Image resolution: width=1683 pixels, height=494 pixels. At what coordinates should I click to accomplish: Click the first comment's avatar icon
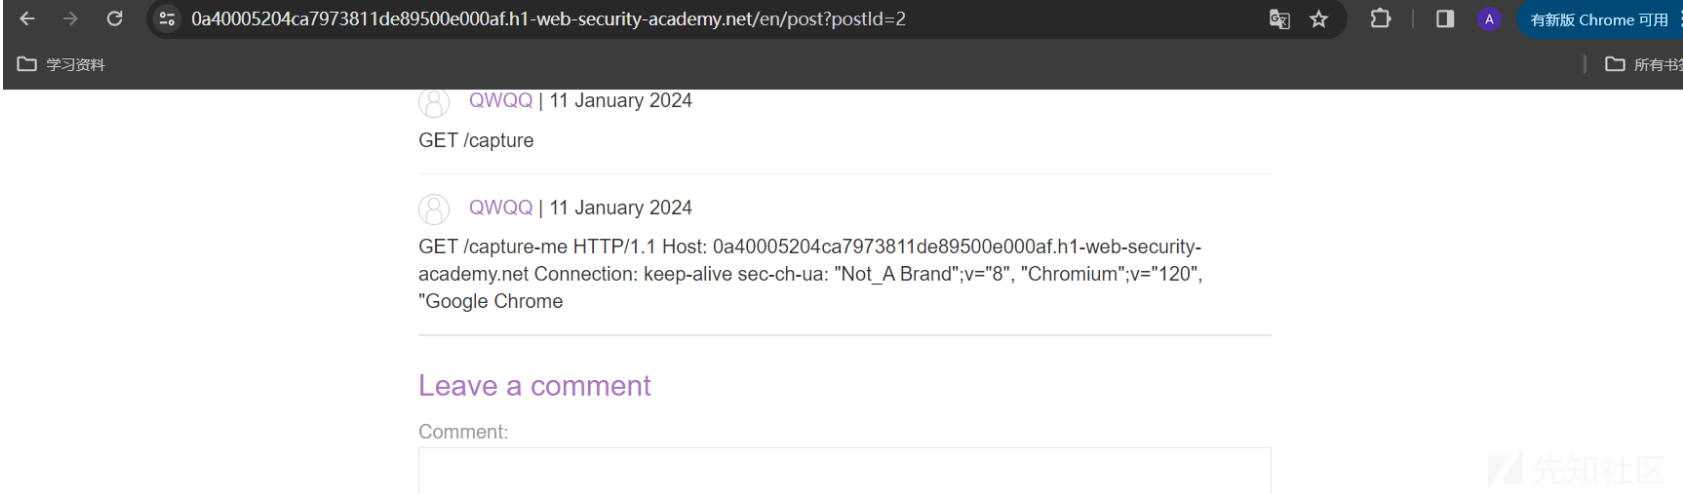434,101
